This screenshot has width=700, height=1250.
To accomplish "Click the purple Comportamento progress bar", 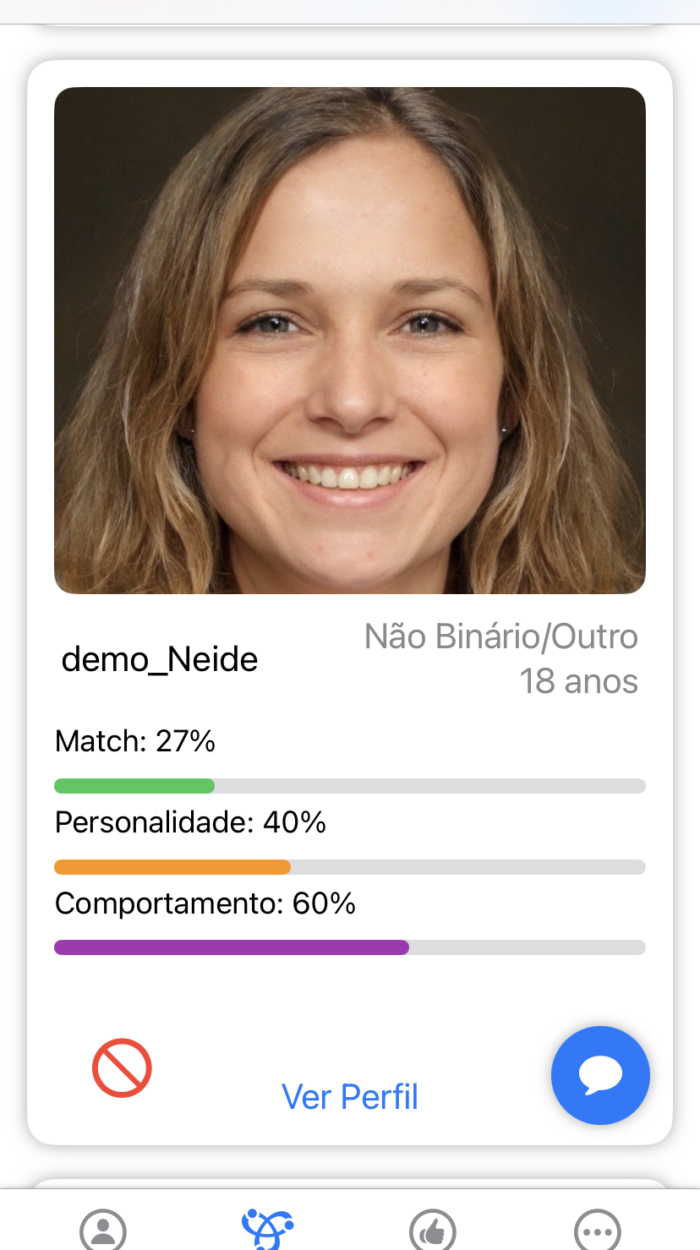I will [x=231, y=947].
